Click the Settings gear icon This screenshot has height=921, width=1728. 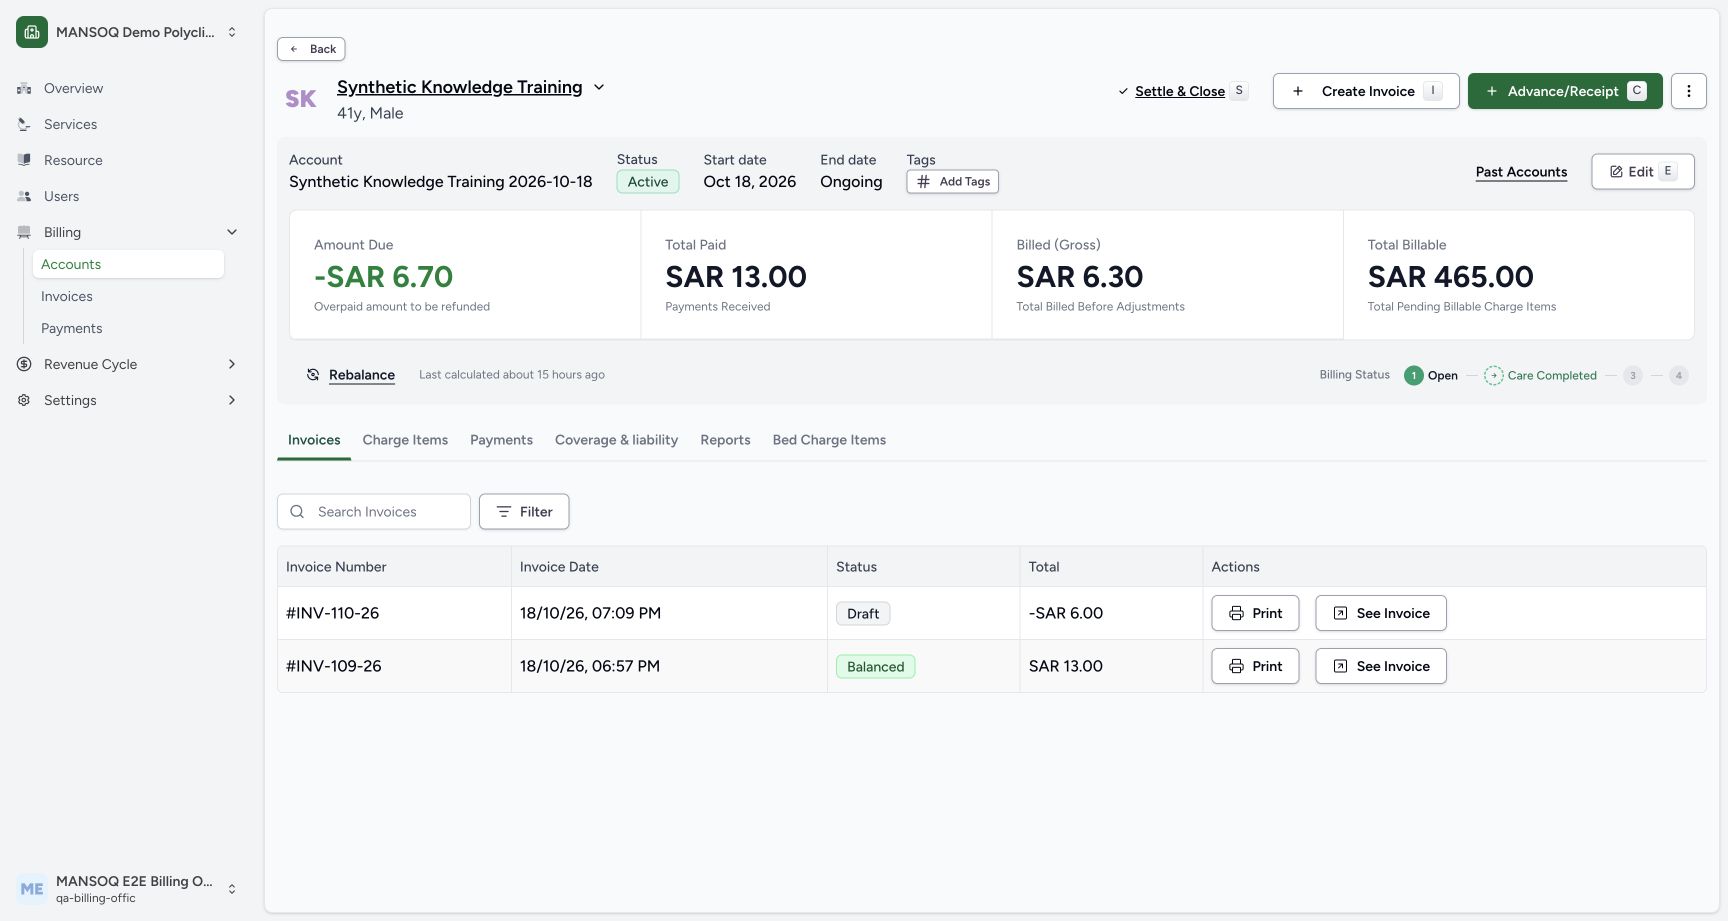24,400
